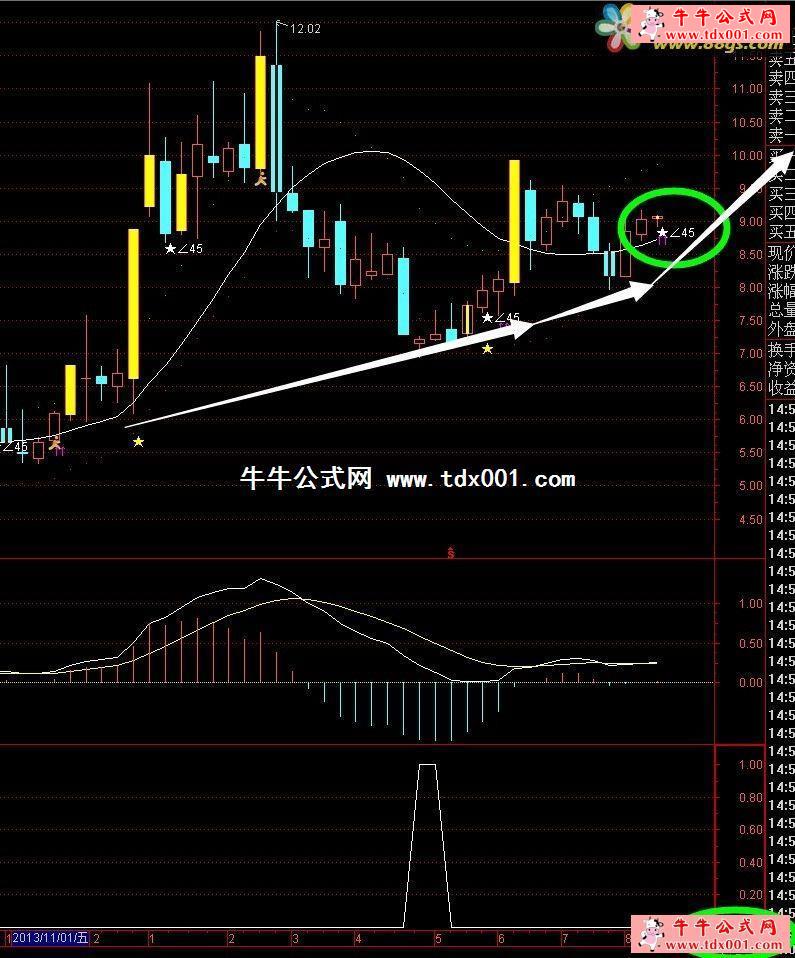Click the red § marker above the MACD panel
Screen dimensions: 795x958
(451, 551)
